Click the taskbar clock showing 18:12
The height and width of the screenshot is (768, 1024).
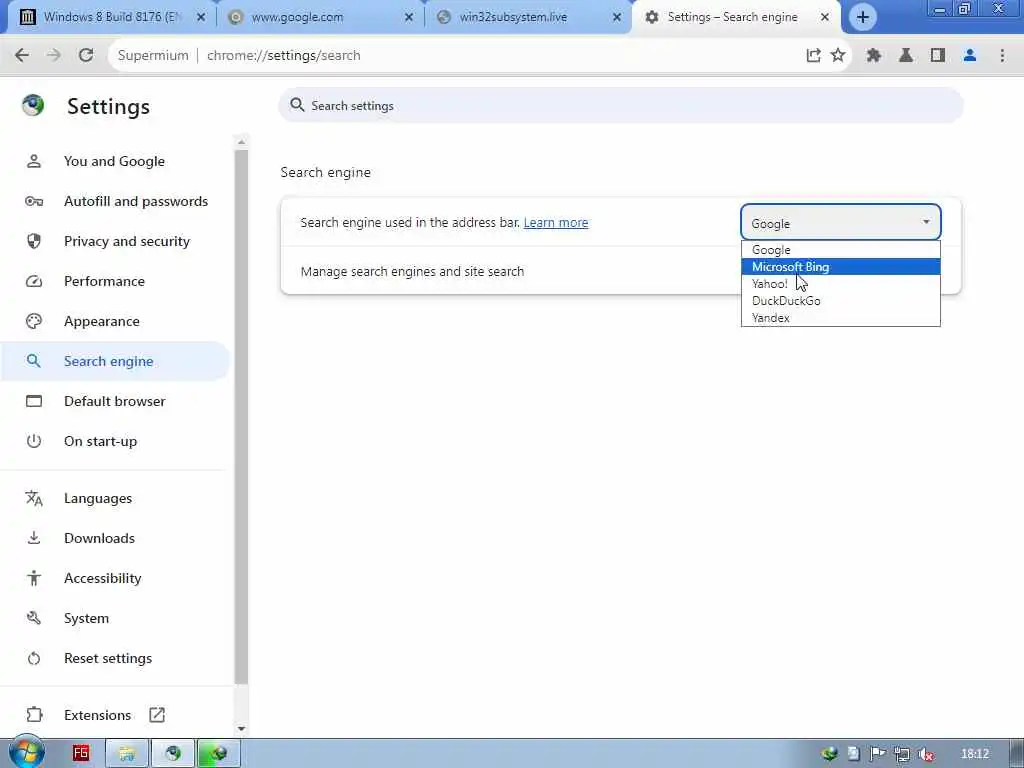click(x=974, y=754)
